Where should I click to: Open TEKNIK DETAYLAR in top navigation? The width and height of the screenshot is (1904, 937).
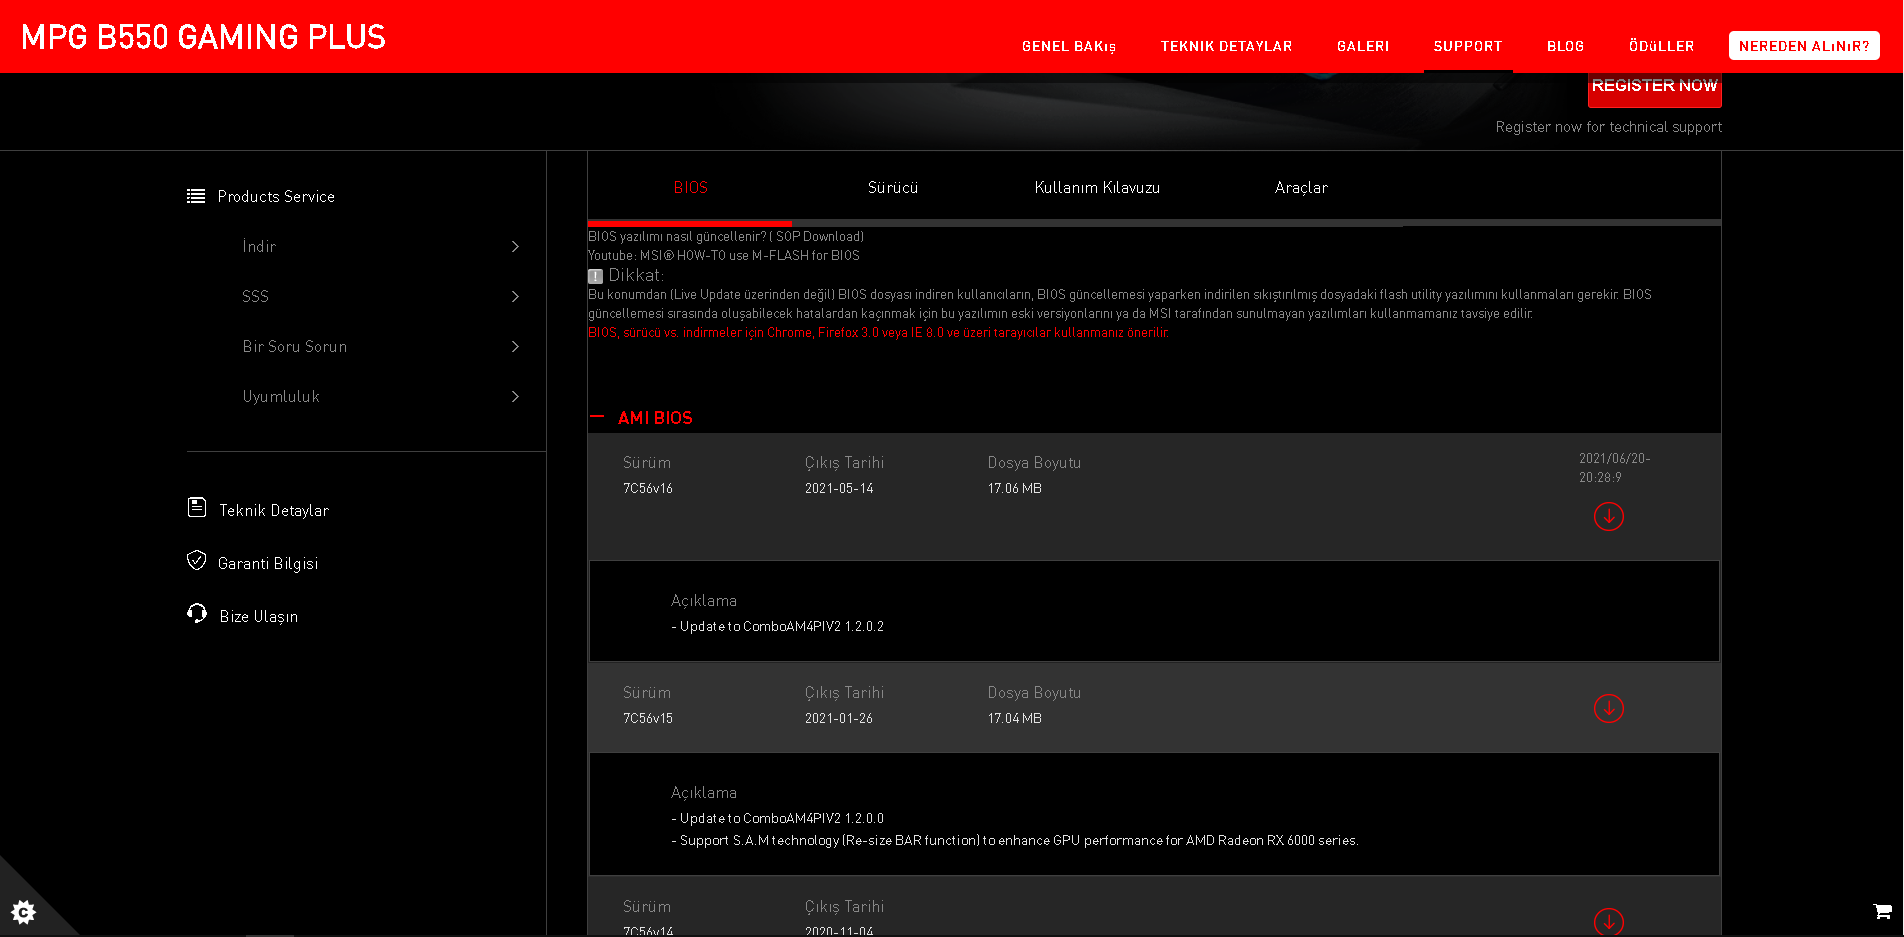pos(1226,46)
